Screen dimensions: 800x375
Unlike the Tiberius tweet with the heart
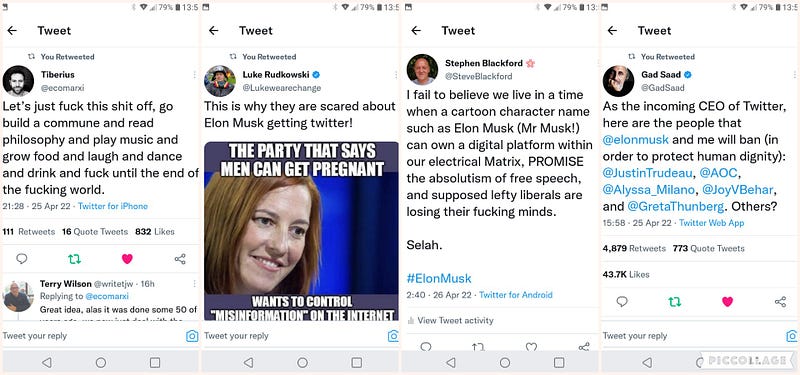coord(127,259)
